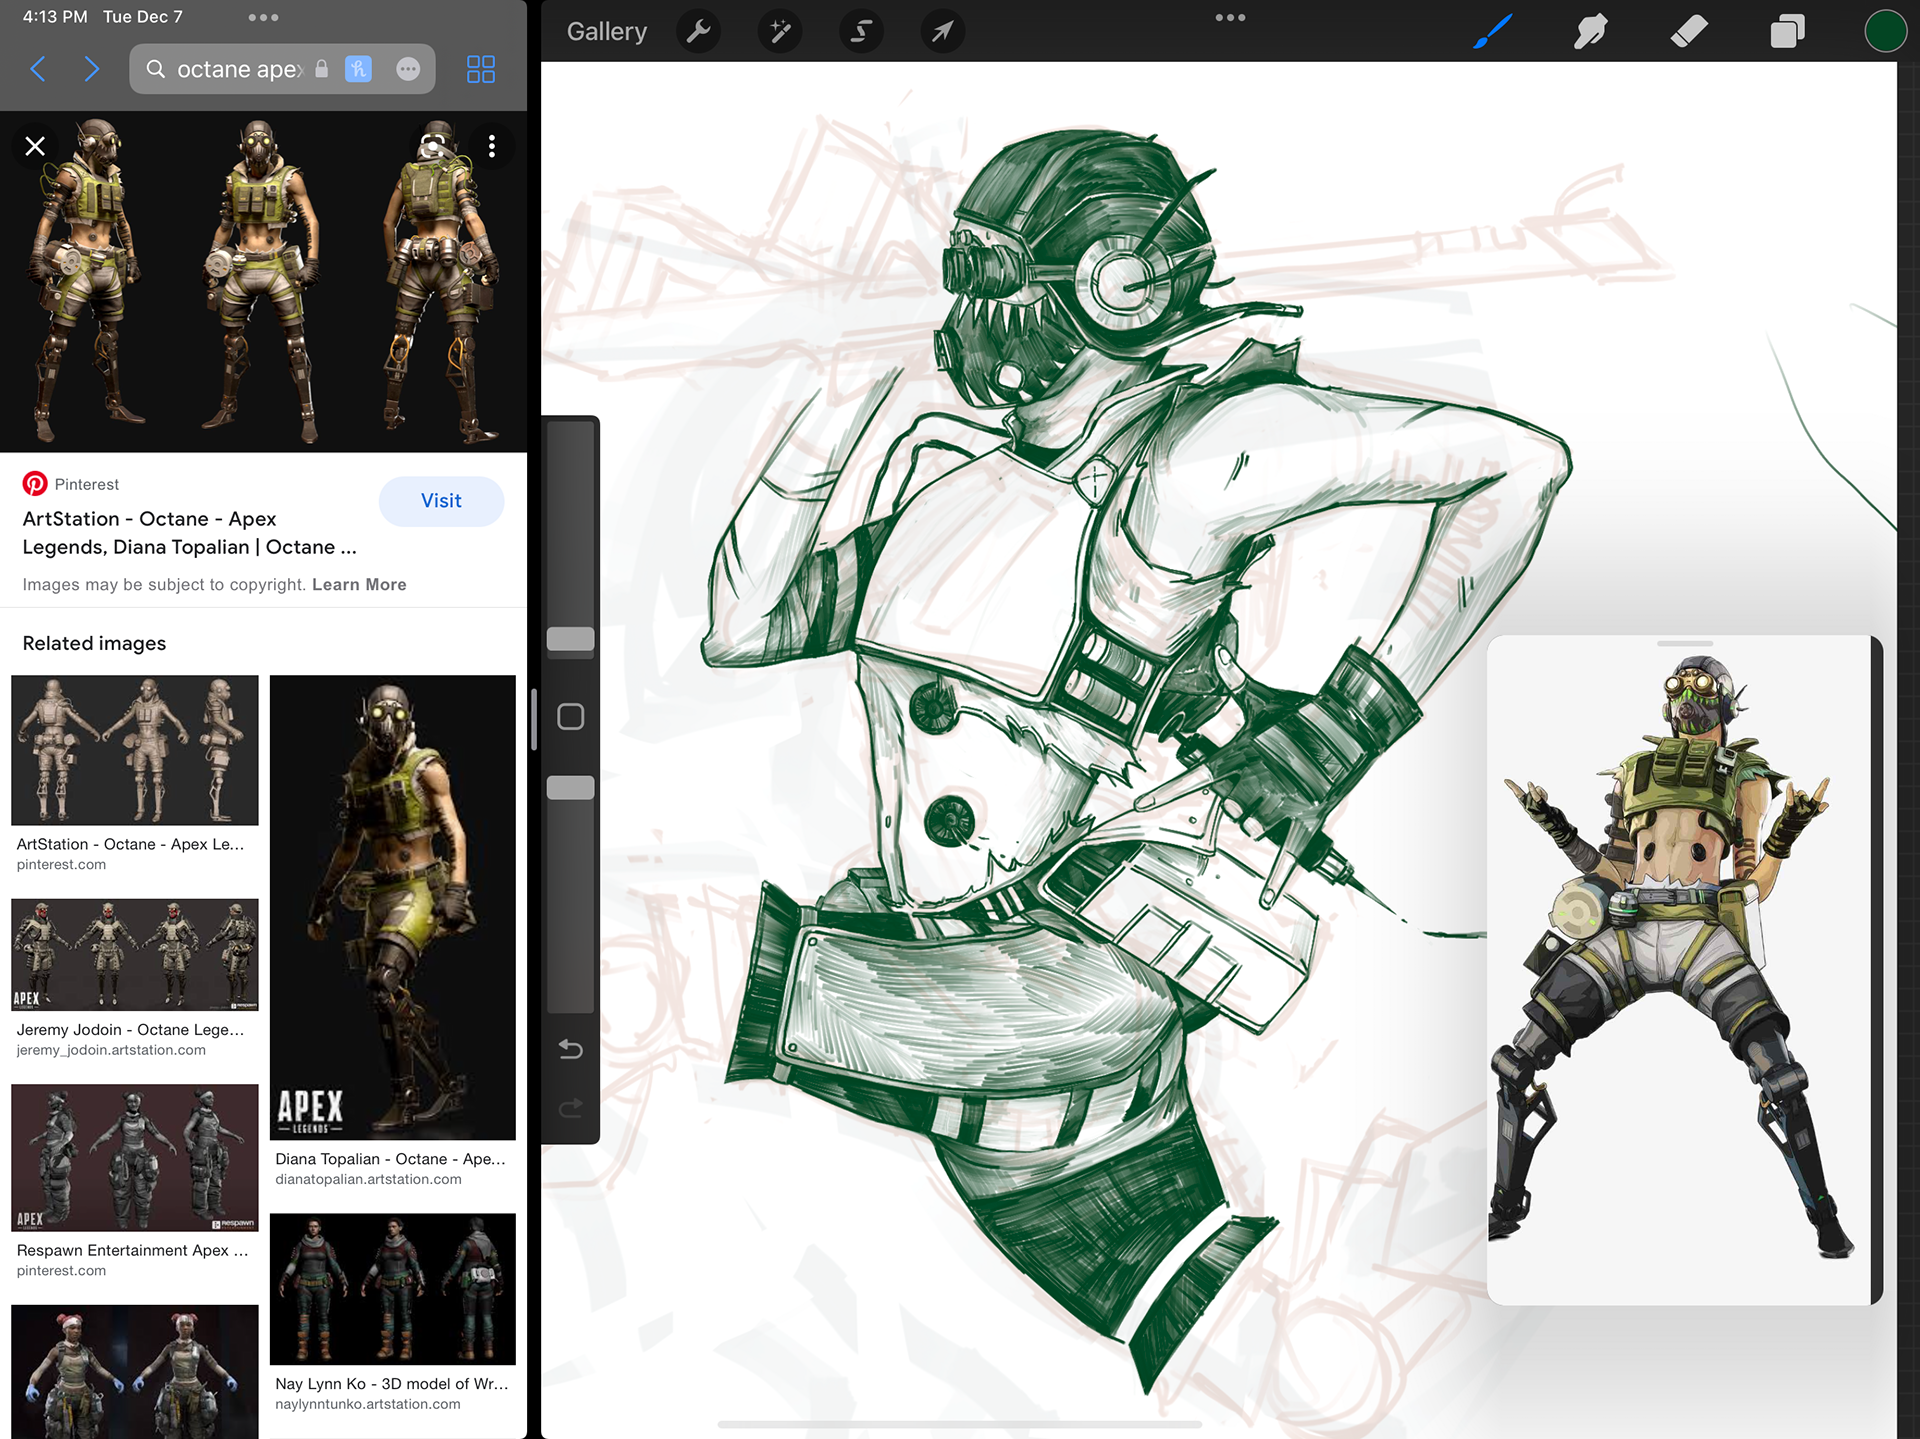Click the Visit button for Pinterest
Screen dimensions: 1920x1439
(441, 501)
